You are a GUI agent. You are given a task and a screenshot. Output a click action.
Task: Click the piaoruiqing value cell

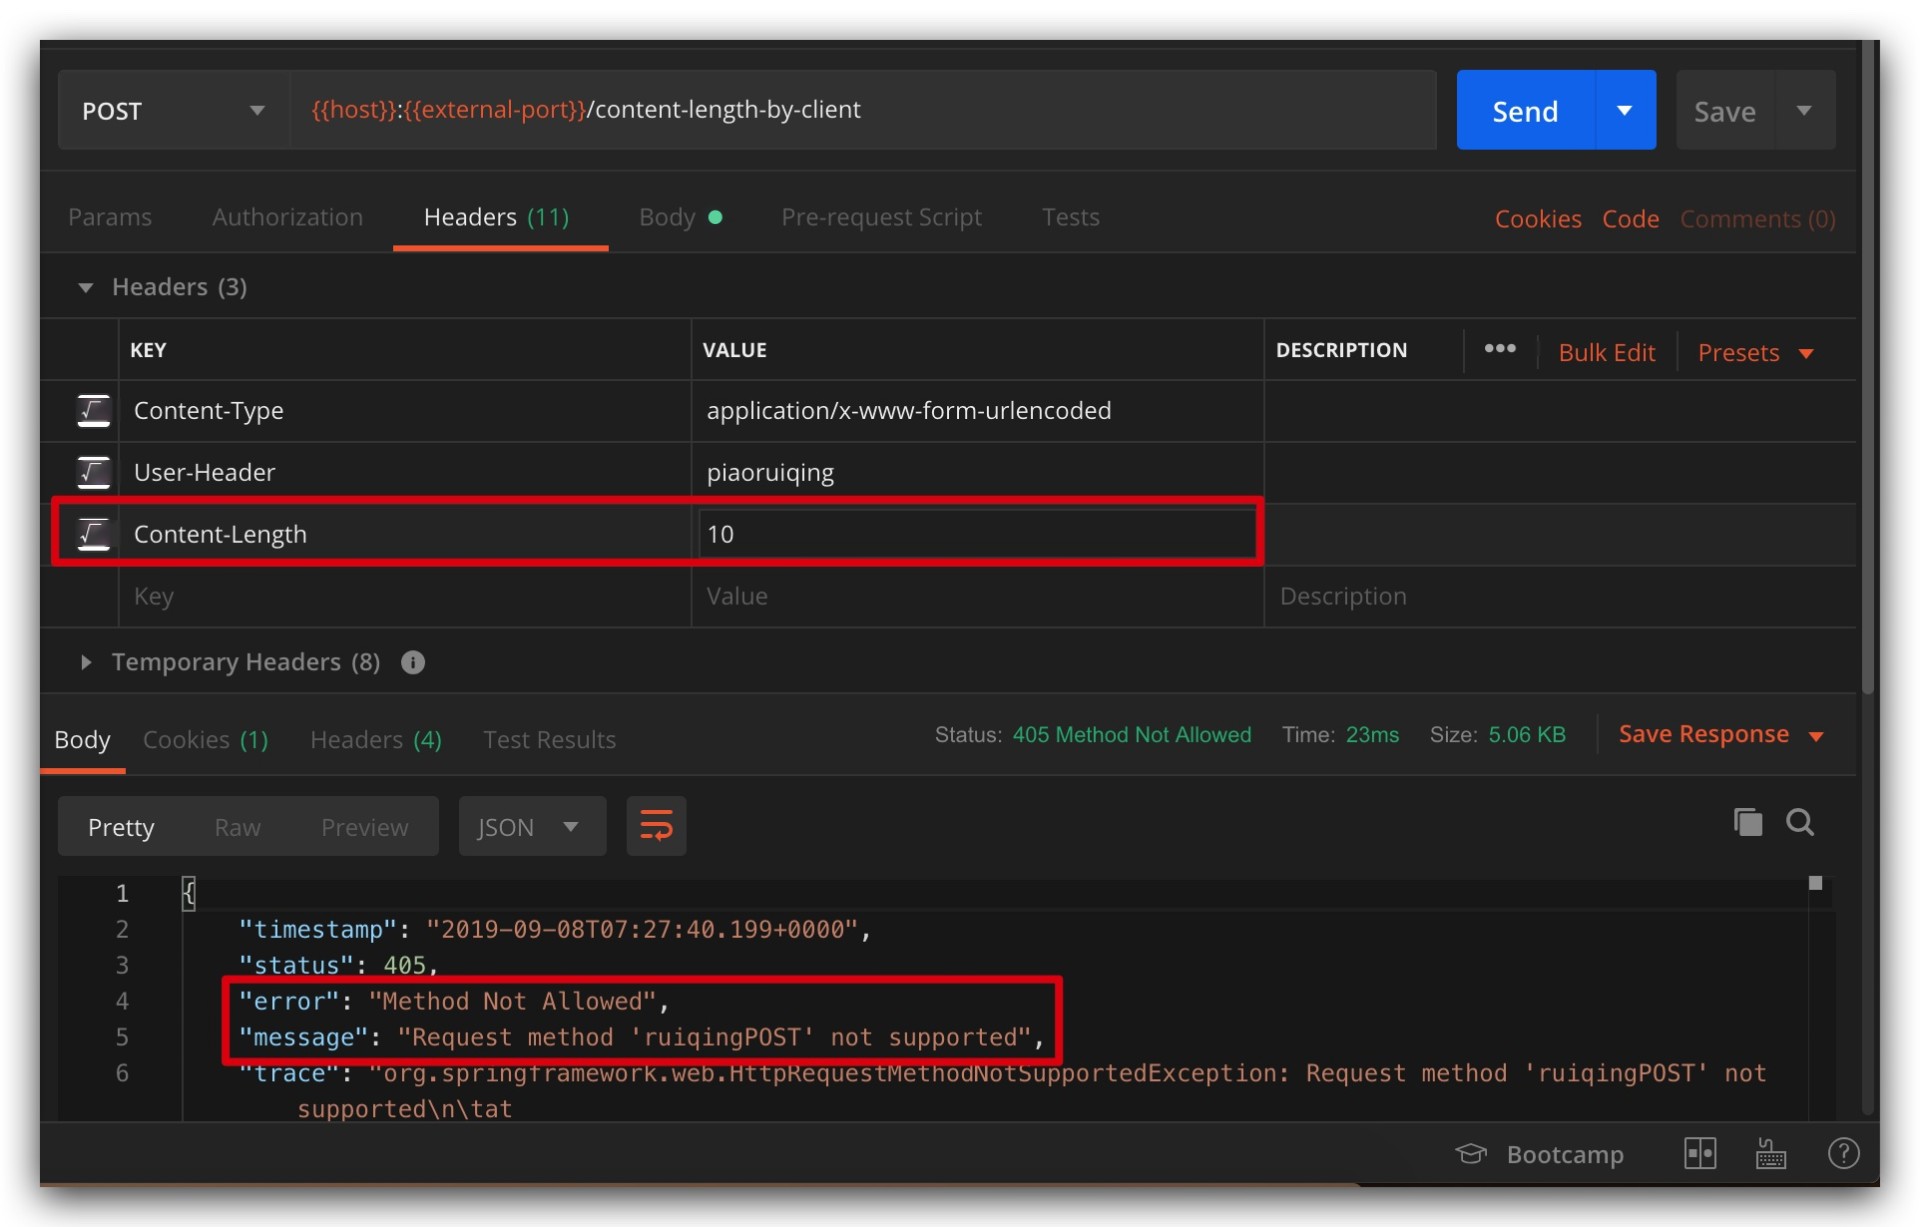977,472
